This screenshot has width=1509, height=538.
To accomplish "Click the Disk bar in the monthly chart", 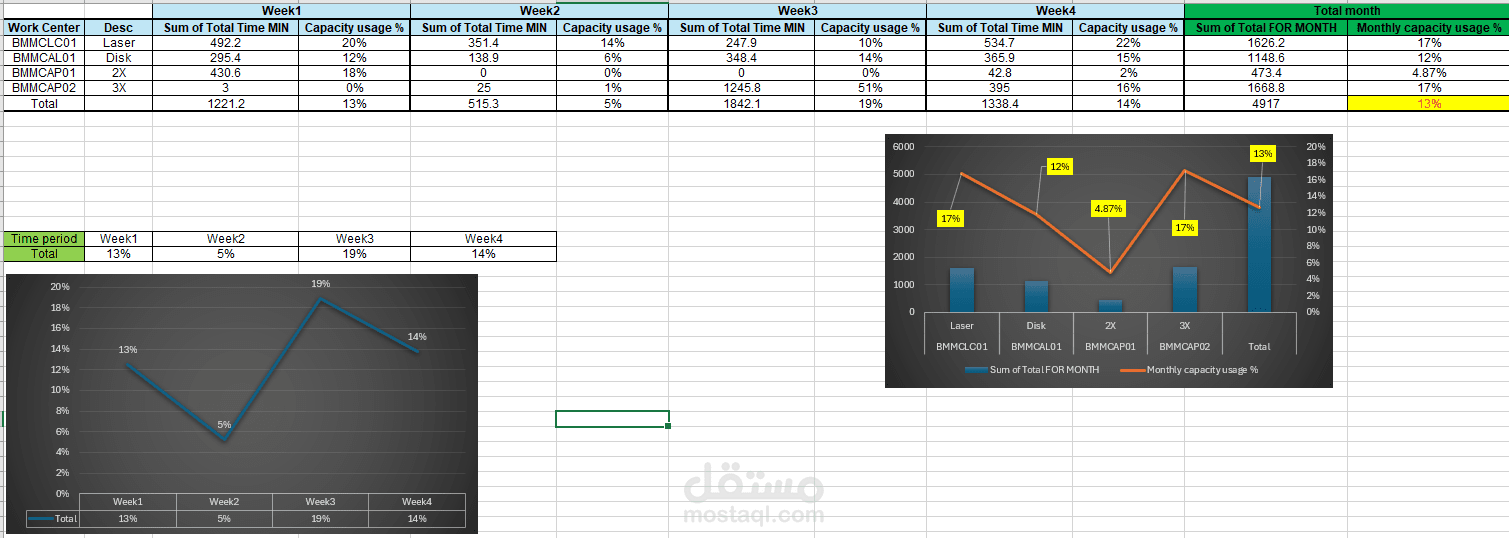I will (x=1036, y=296).
